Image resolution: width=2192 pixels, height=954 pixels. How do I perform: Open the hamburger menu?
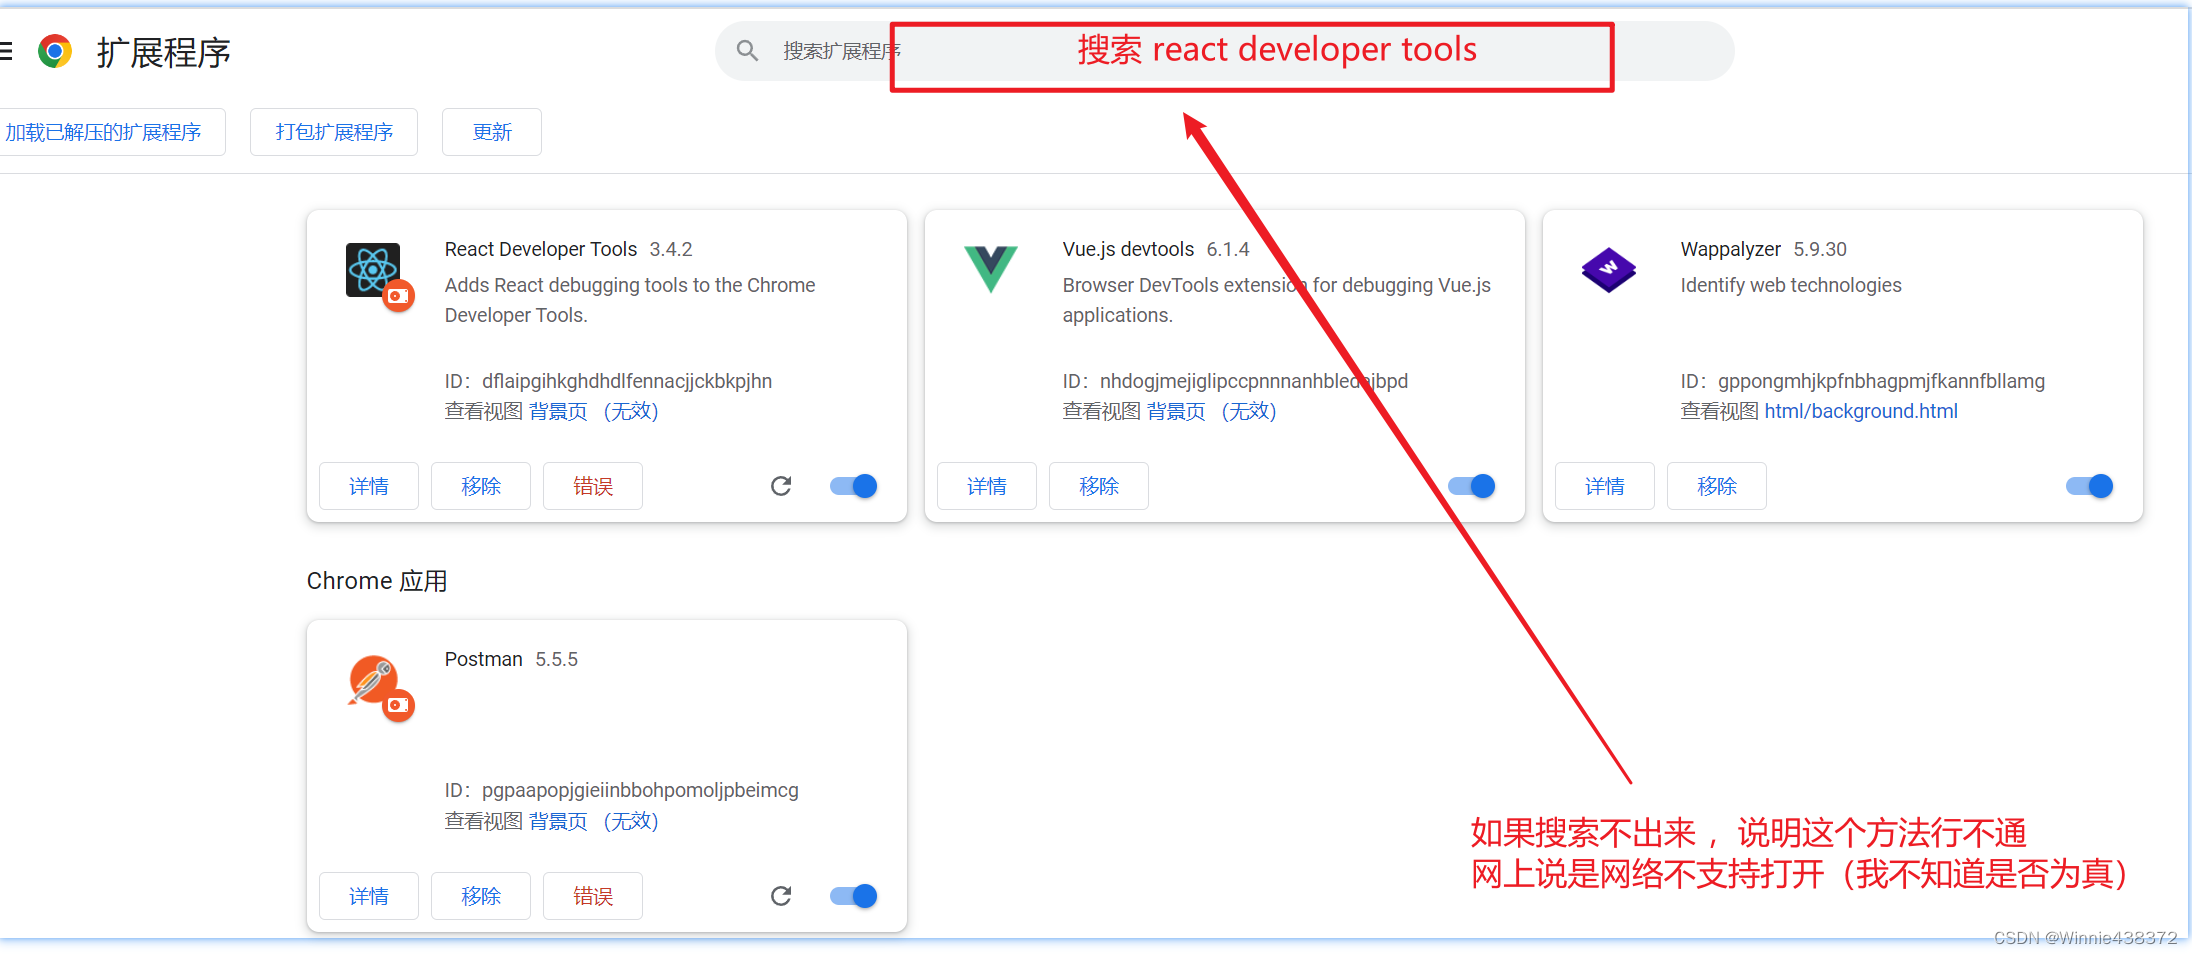(x=6, y=50)
